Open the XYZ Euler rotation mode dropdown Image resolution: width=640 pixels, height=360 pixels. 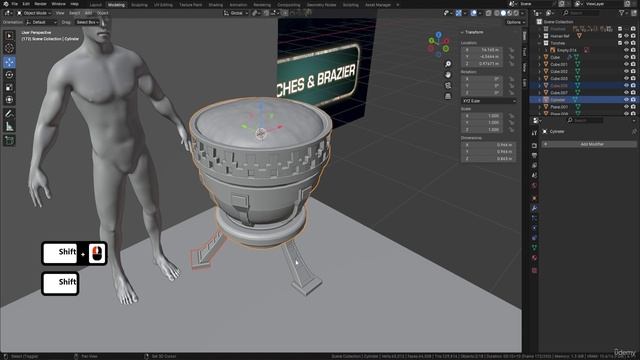pos(489,101)
